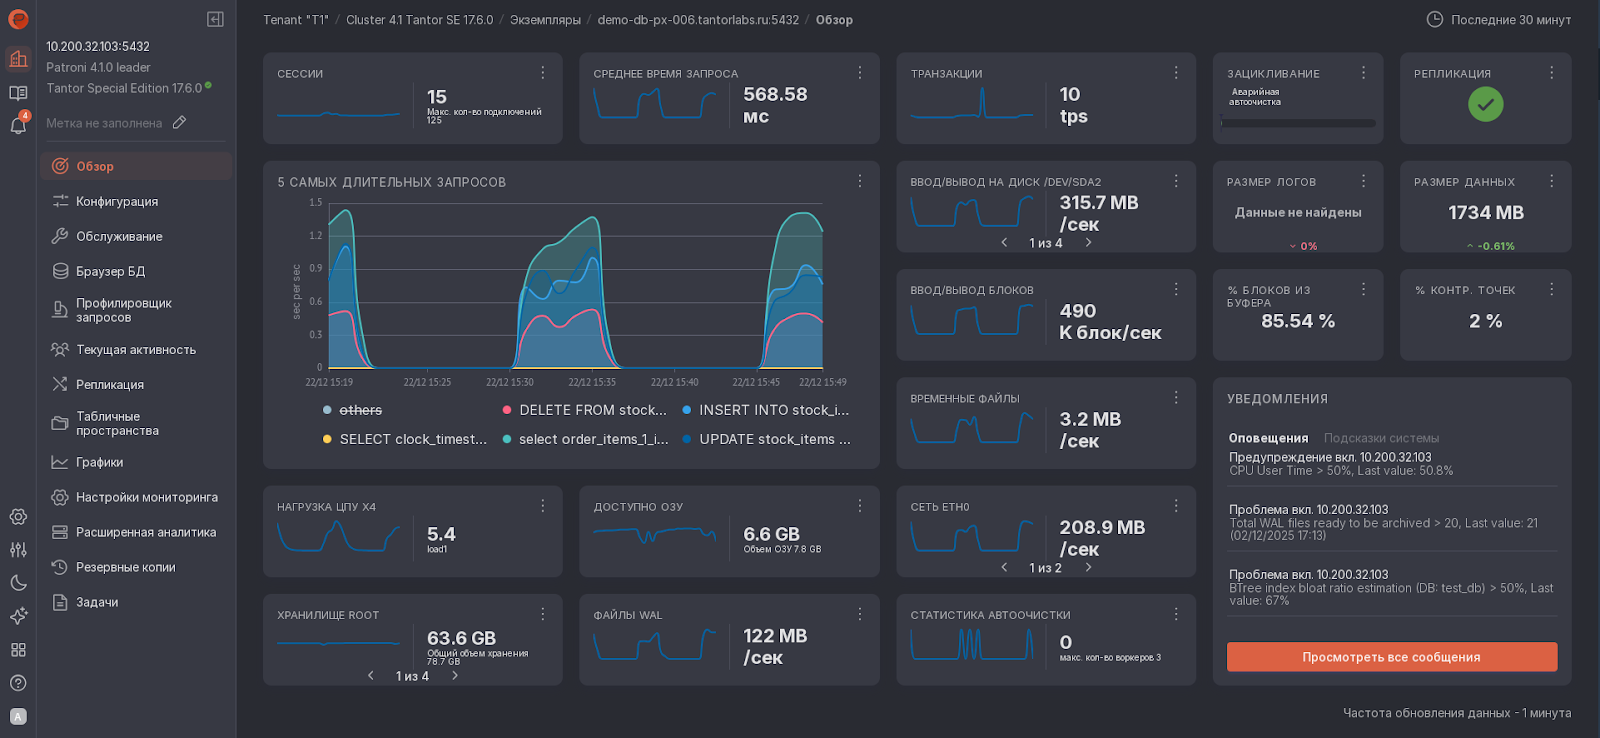Image resolution: width=1600 pixels, height=738 pixels.
Task: Click the user avatar at bottom left
Action: click(x=18, y=716)
